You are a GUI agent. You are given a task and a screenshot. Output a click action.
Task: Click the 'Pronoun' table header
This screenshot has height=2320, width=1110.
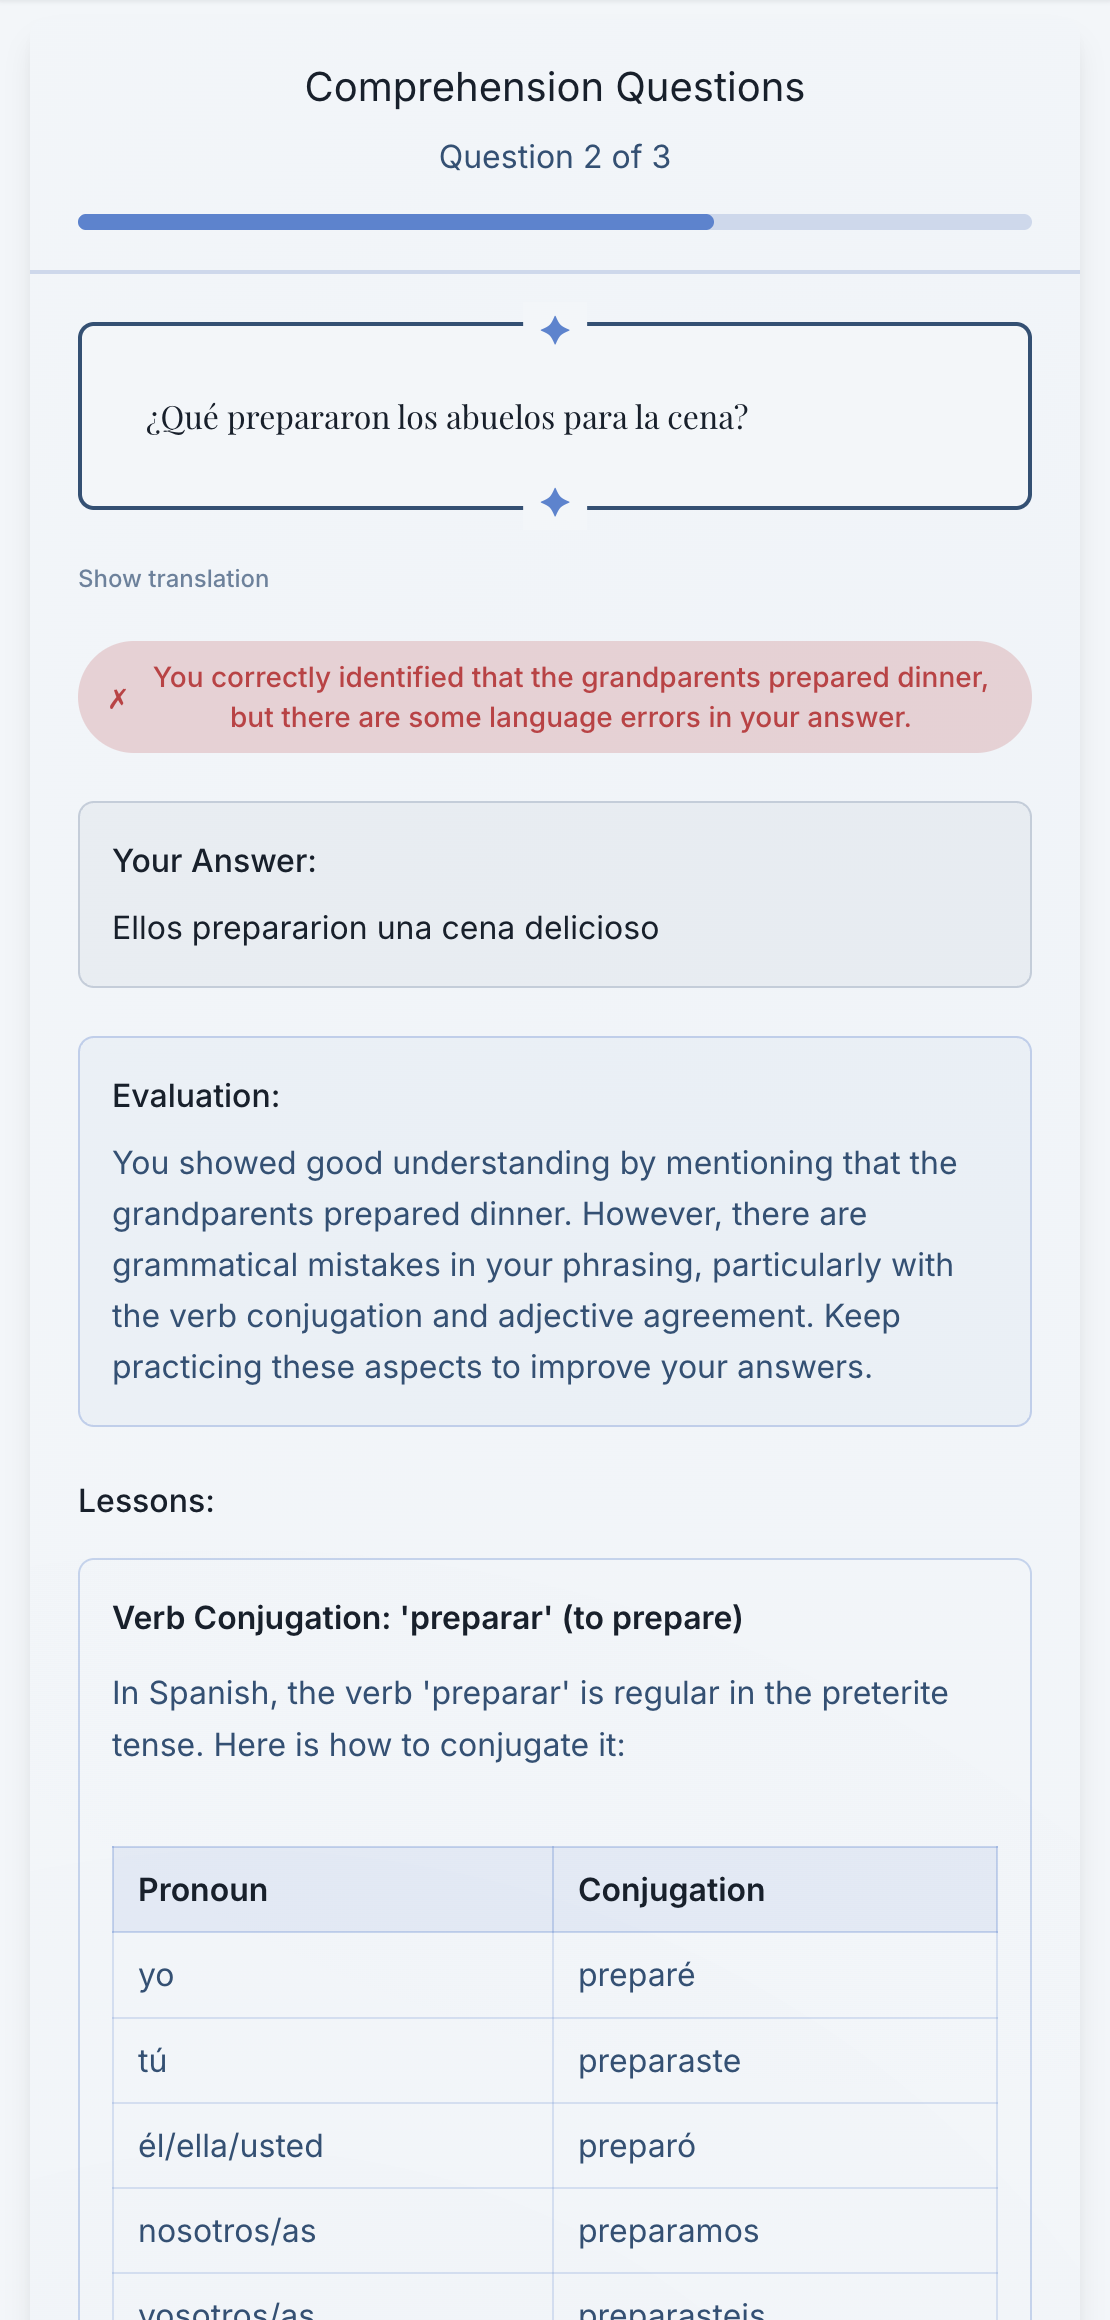202,1889
